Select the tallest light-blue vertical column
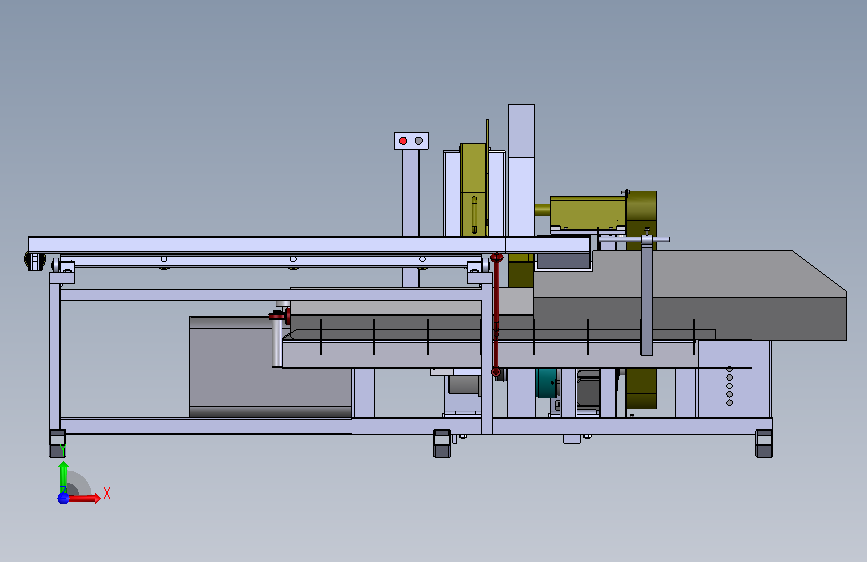The height and width of the screenshot is (562, 867). (x=521, y=170)
